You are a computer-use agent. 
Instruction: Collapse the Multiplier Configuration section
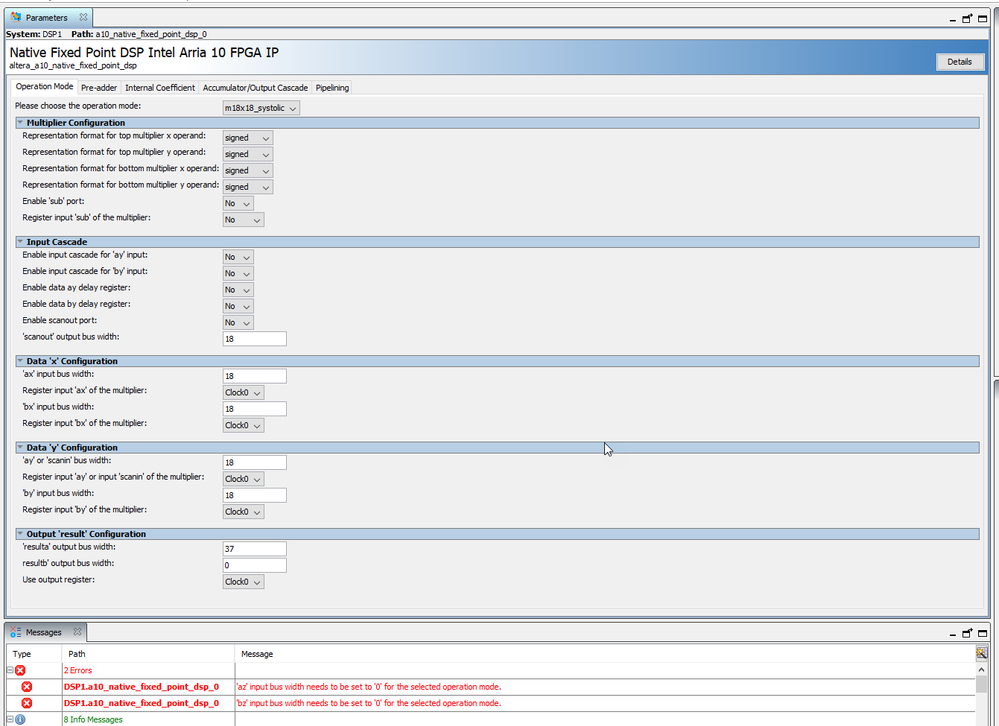click(20, 122)
